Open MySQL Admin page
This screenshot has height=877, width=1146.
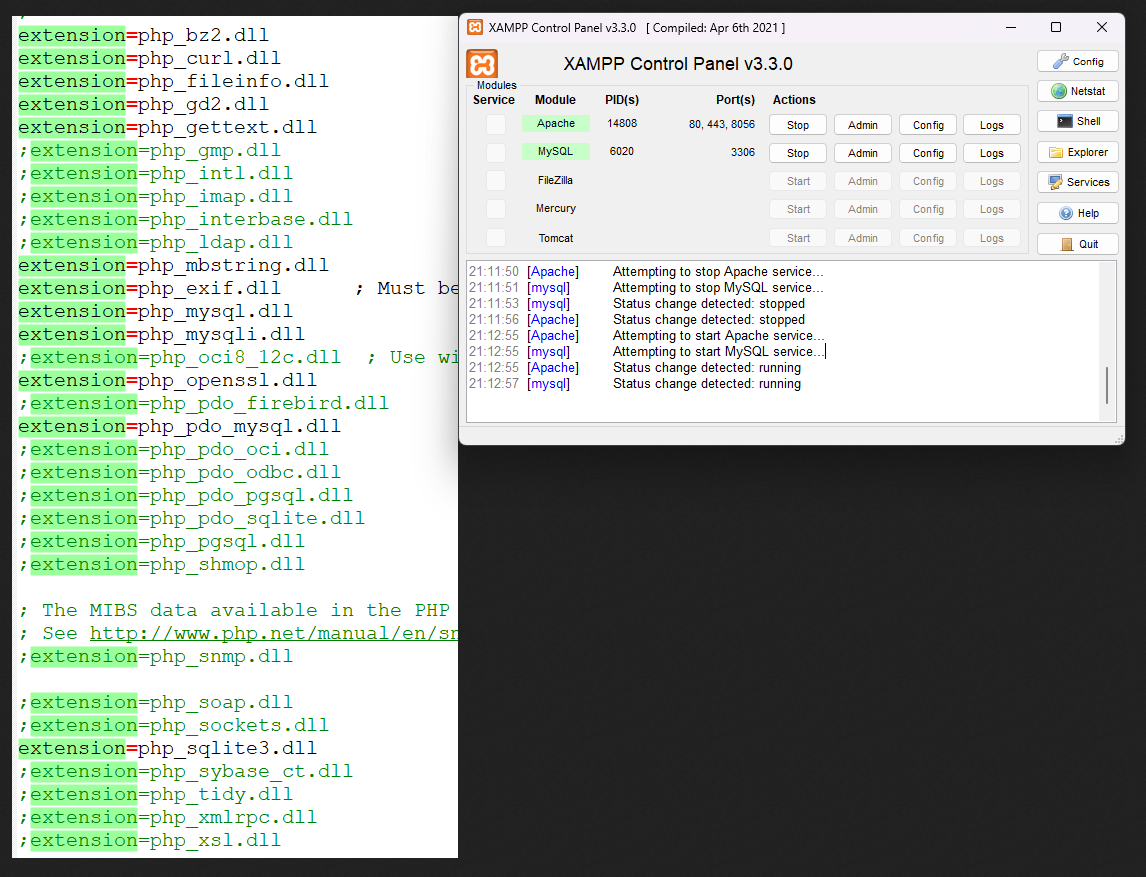tap(862, 153)
